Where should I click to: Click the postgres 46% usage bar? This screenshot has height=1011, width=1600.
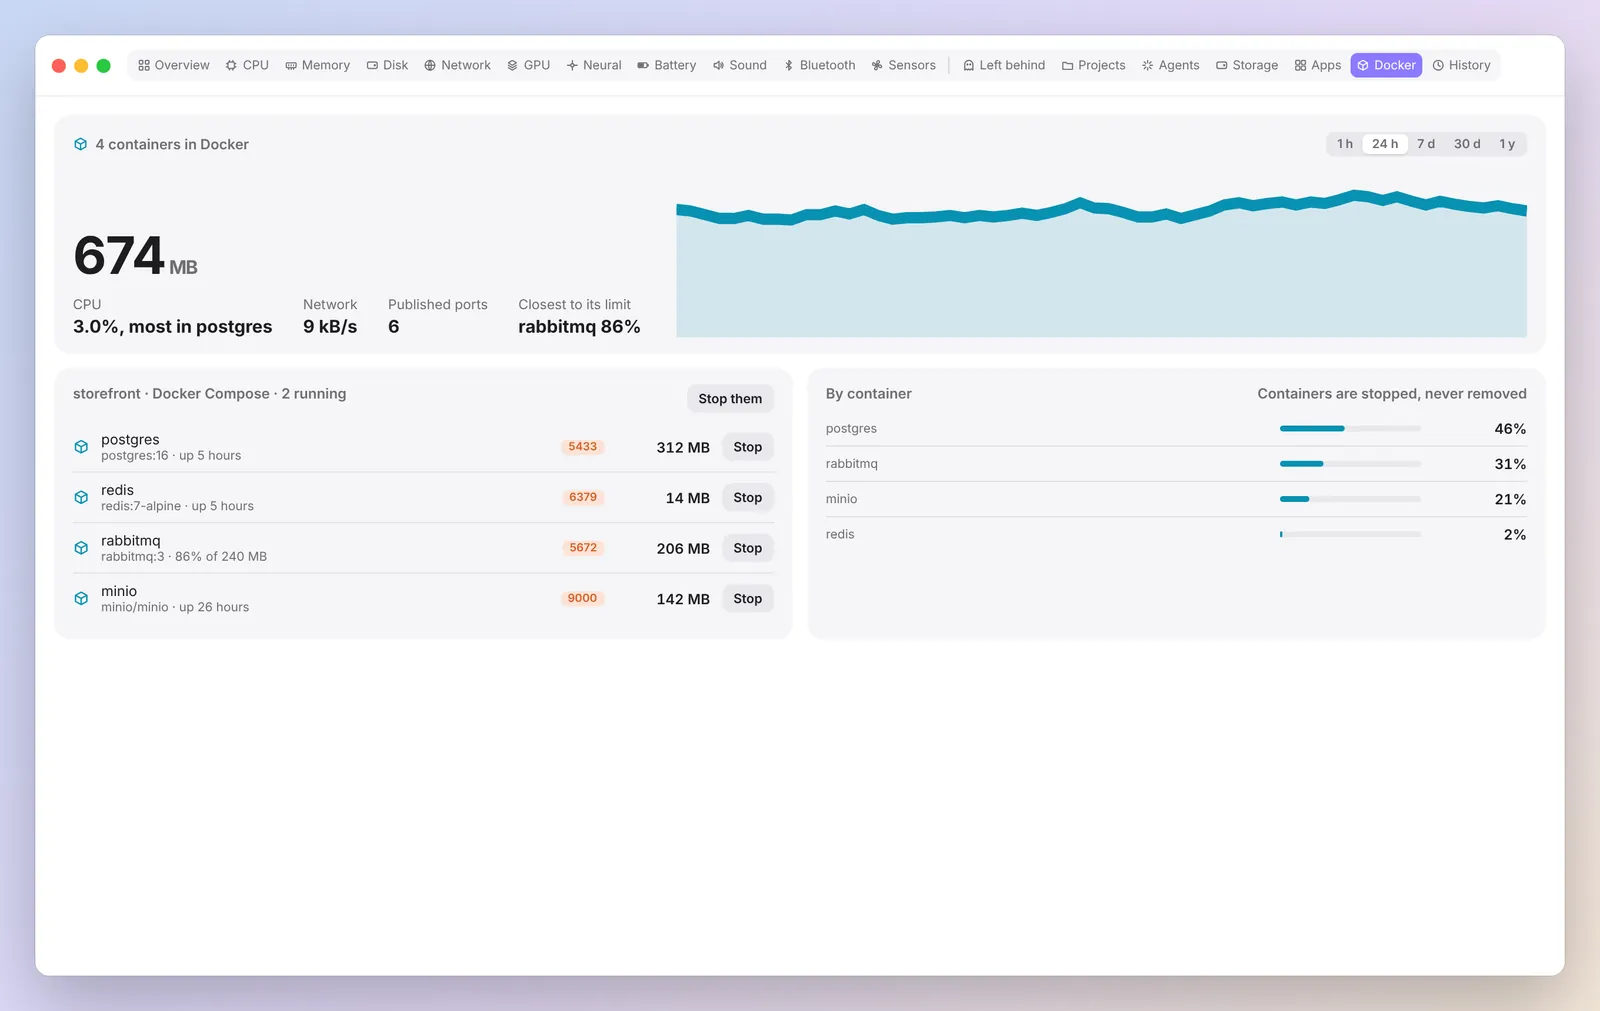(x=1350, y=428)
